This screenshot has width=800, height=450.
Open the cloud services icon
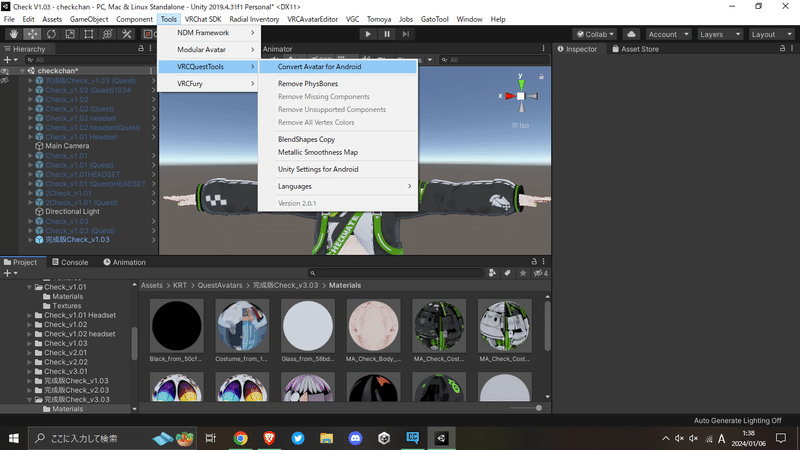tap(631, 34)
